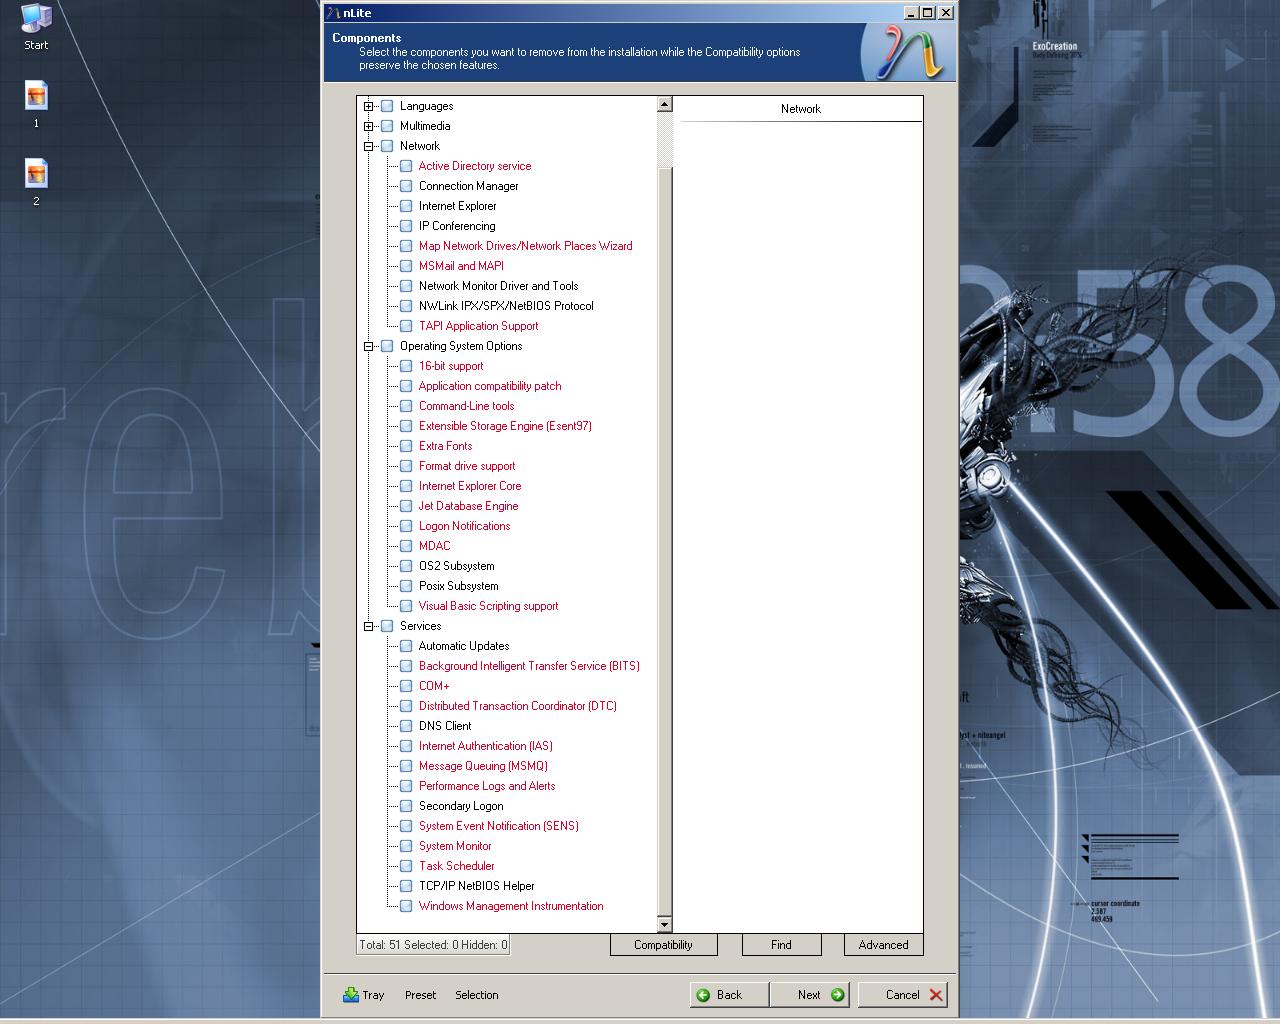
Task: Select DNS Client
Action: coord(445,726)
